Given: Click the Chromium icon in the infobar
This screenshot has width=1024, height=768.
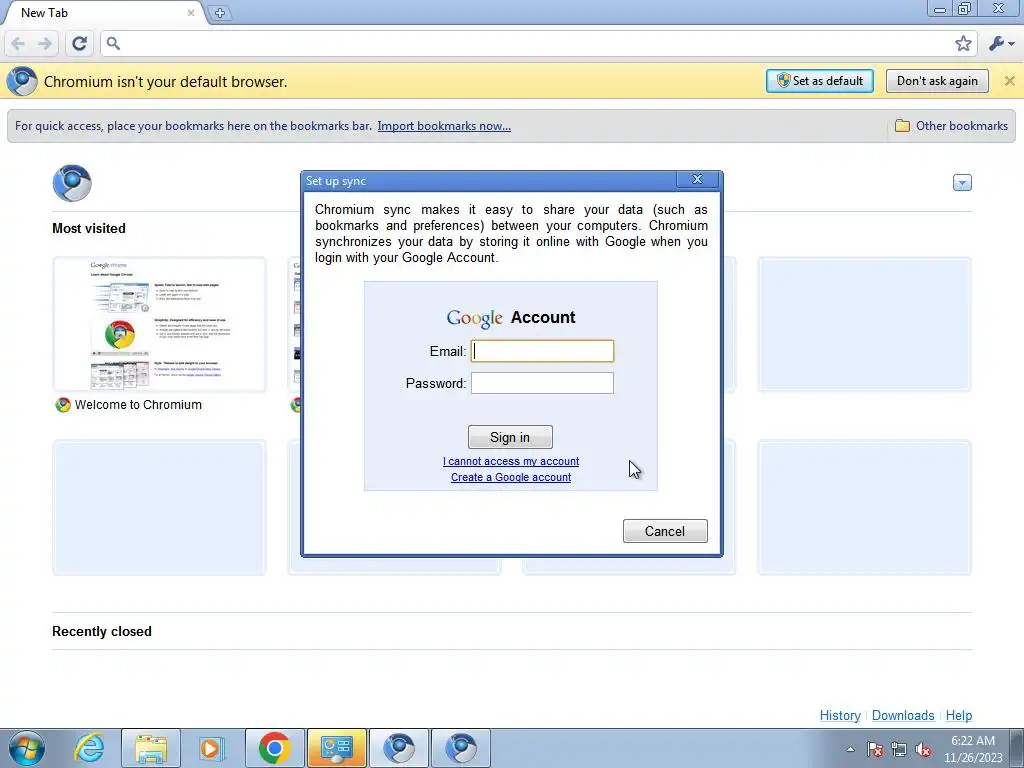Looking at the screenshot, I should (x=22, y=82).
